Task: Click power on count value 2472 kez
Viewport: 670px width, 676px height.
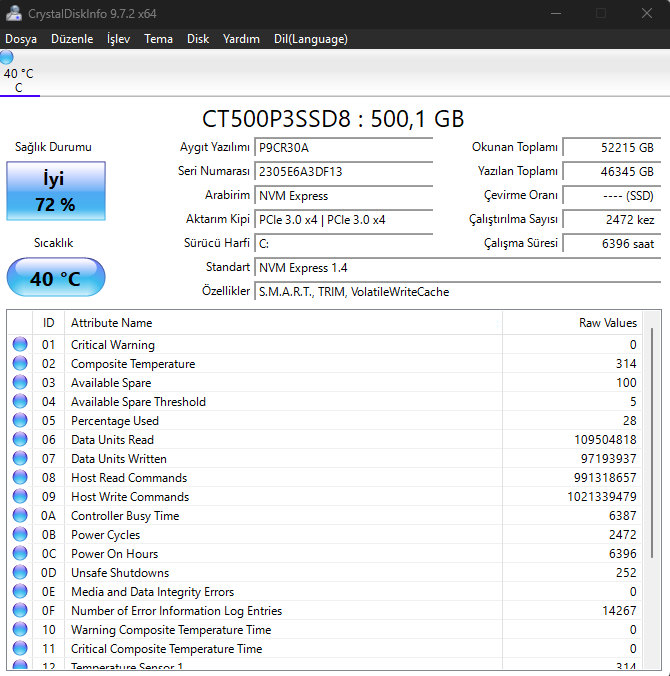Action: [x=612, y=220]
